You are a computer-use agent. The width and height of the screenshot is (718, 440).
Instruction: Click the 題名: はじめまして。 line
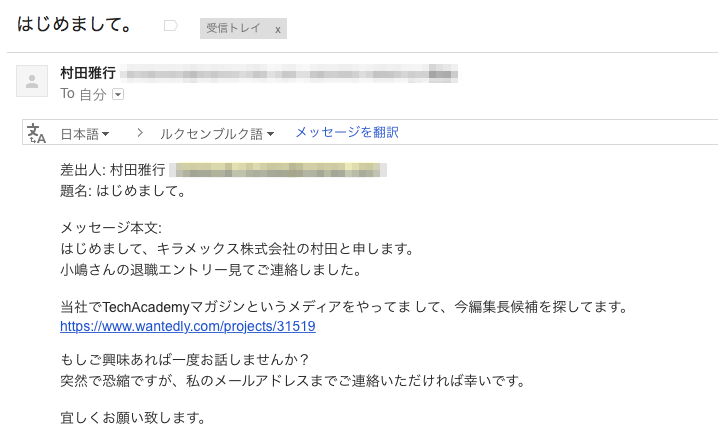tap(122, 190)
